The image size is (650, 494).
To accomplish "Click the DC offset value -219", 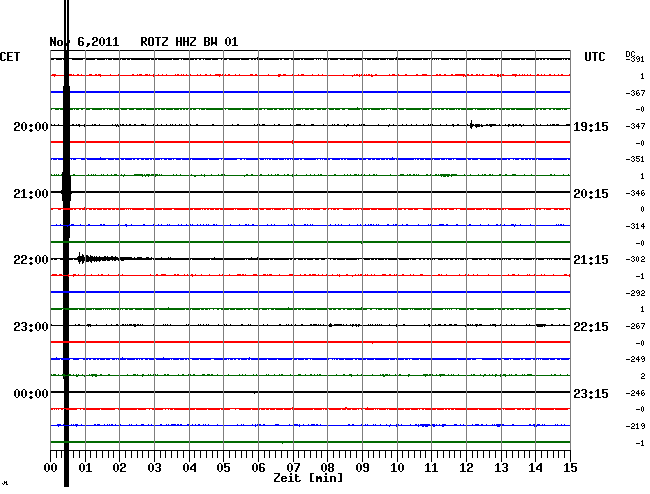I will 635,426.
